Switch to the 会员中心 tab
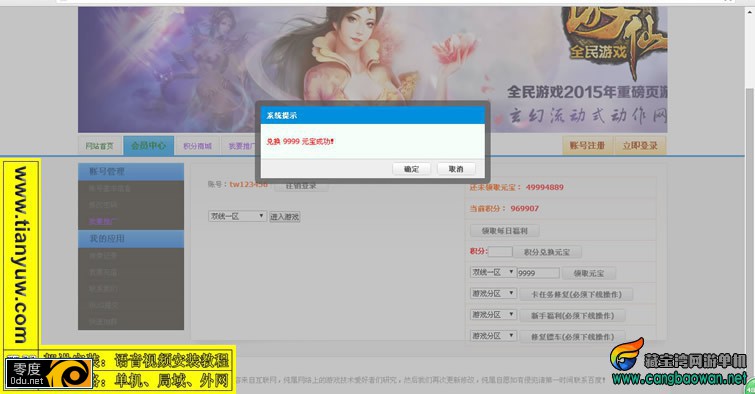 tap(148, 145)
